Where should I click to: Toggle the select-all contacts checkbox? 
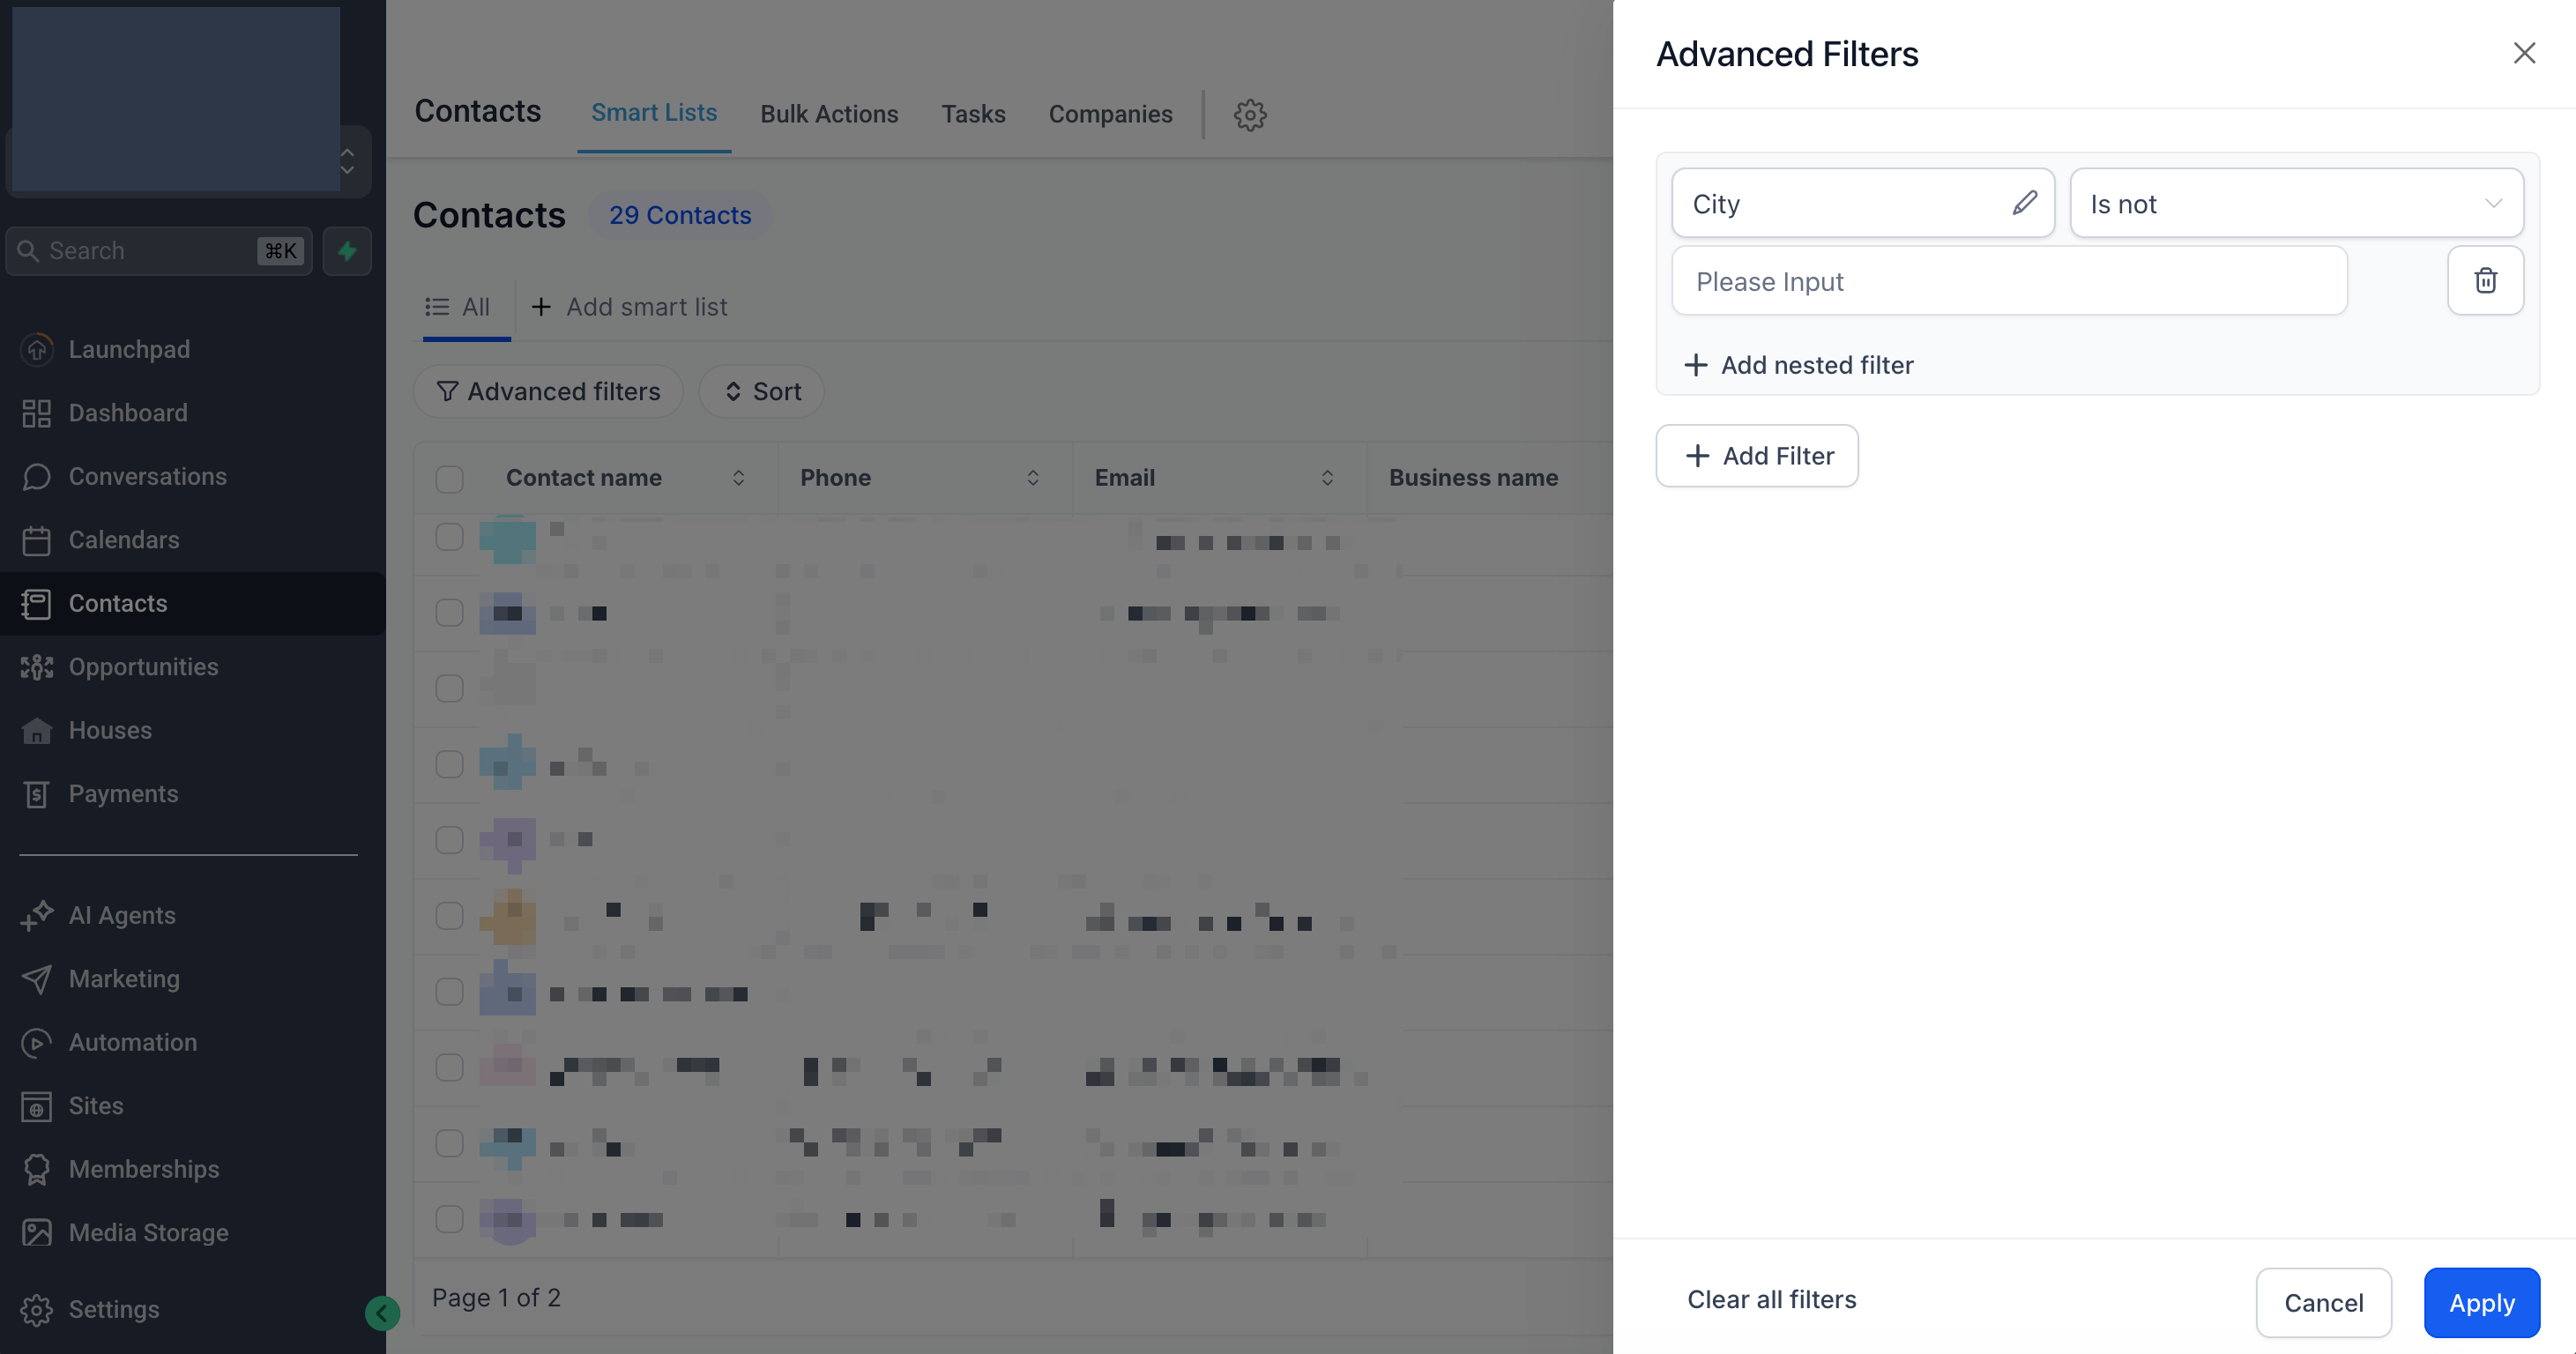(450, 479)
